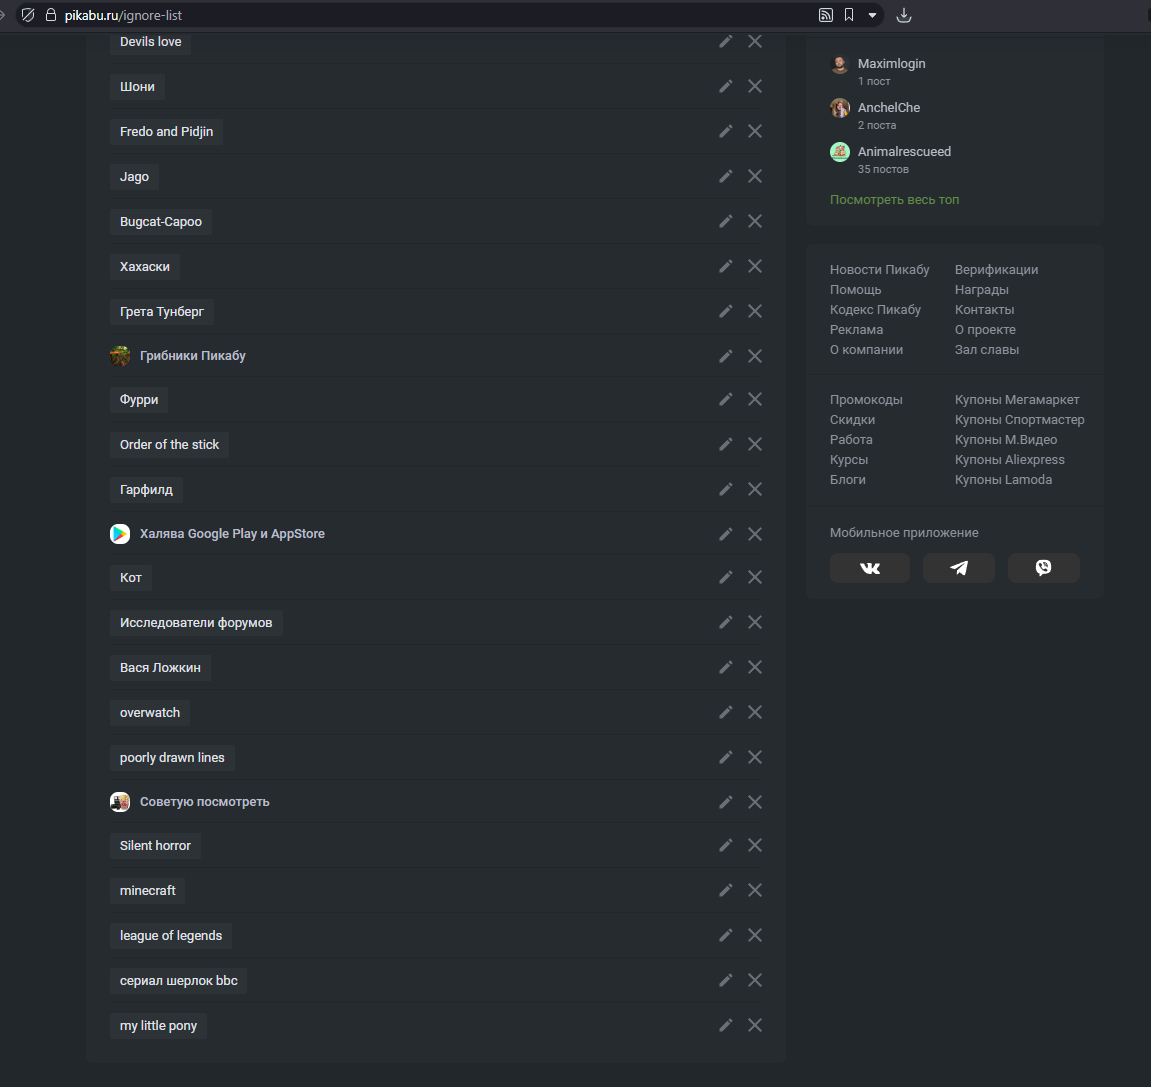Remove Fredo and Pidjin from list
This screenshot has width=1151, height=1087.
[755, 131]
